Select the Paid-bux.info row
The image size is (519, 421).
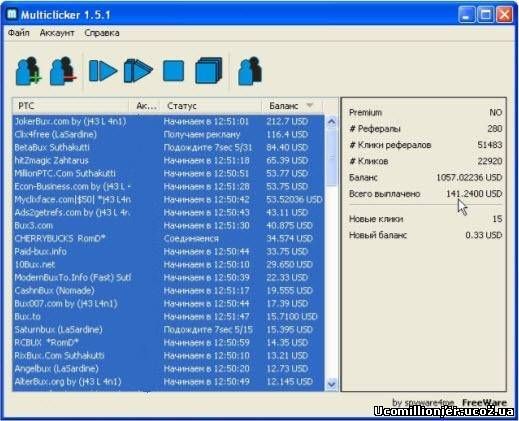(168, 251)
